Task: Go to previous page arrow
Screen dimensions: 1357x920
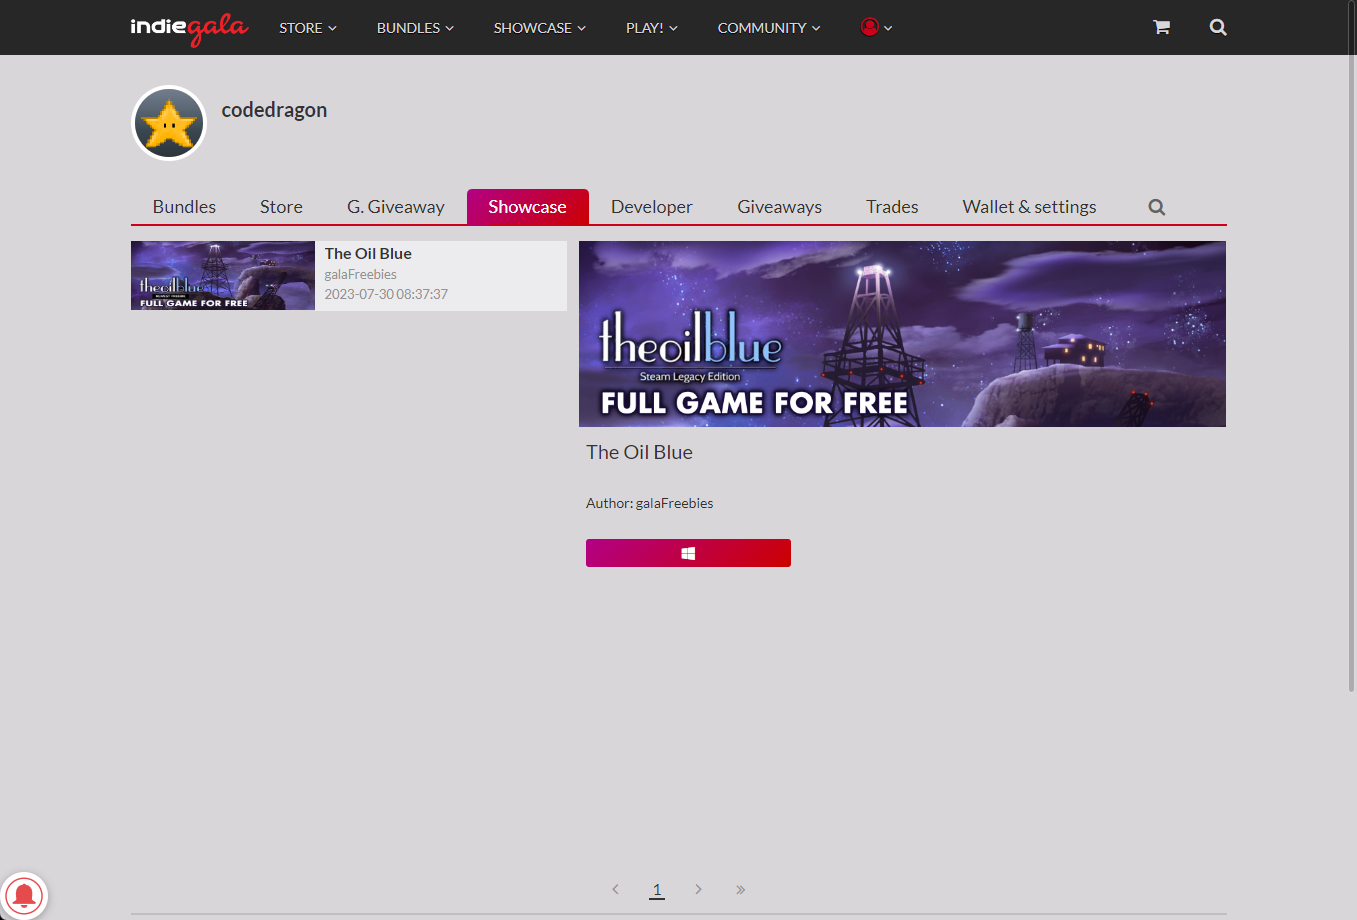Action: pos(615,889)
